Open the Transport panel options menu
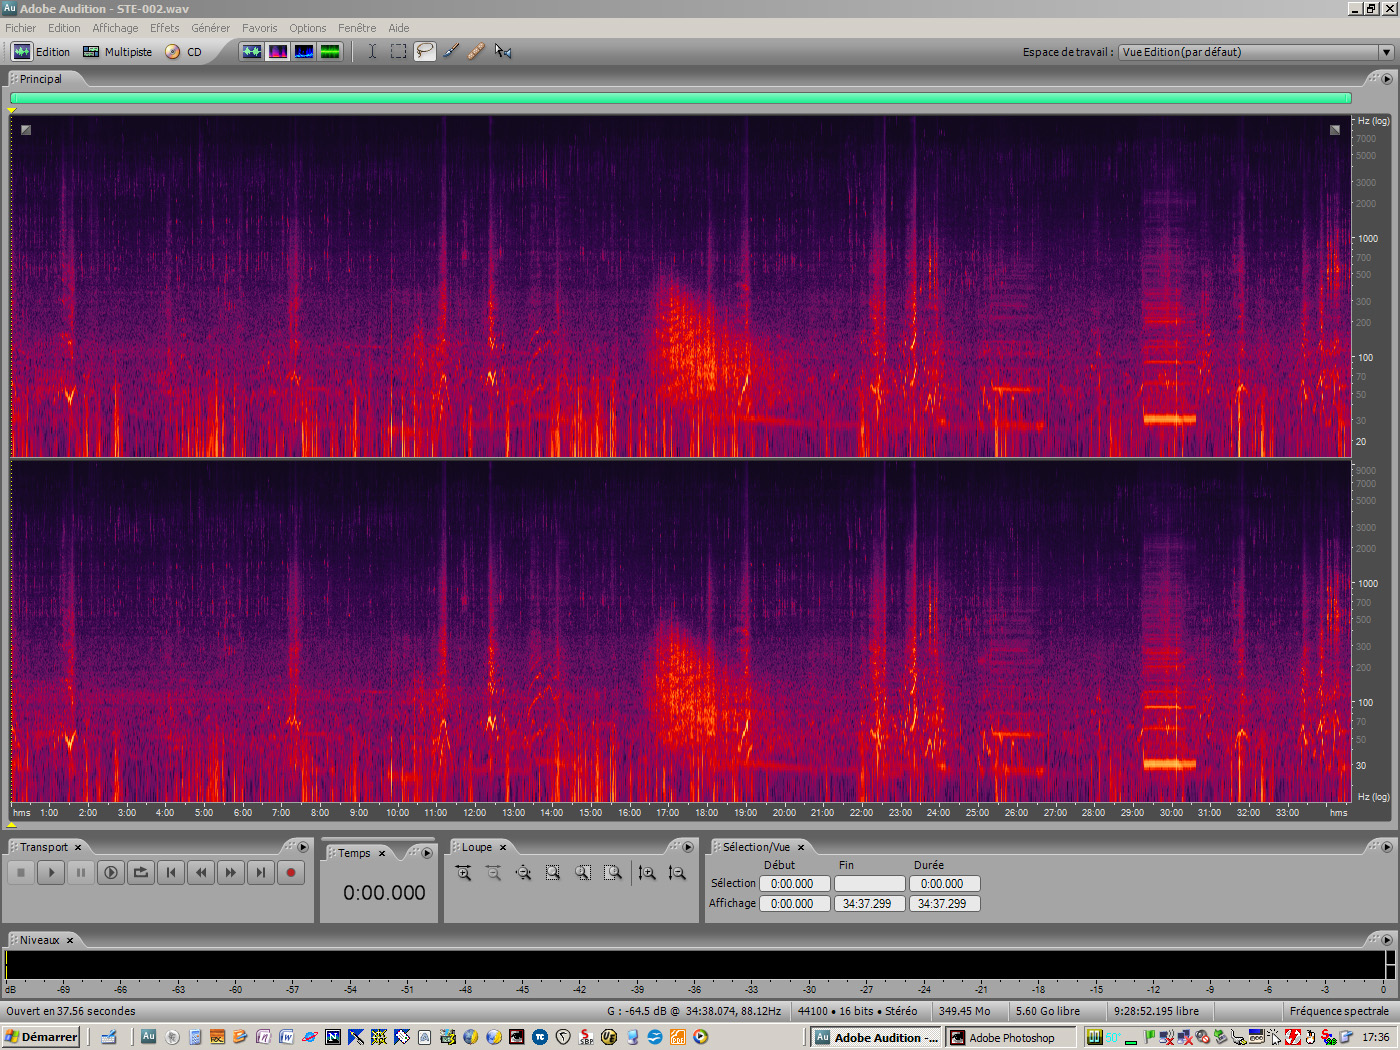Viewport: 1400px width, 1050px height. [303, 846]
